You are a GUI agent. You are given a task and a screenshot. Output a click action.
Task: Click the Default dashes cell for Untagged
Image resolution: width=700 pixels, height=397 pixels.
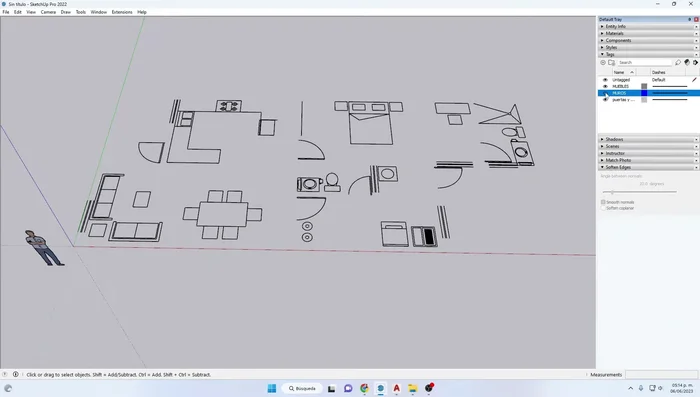pos(659,79)
